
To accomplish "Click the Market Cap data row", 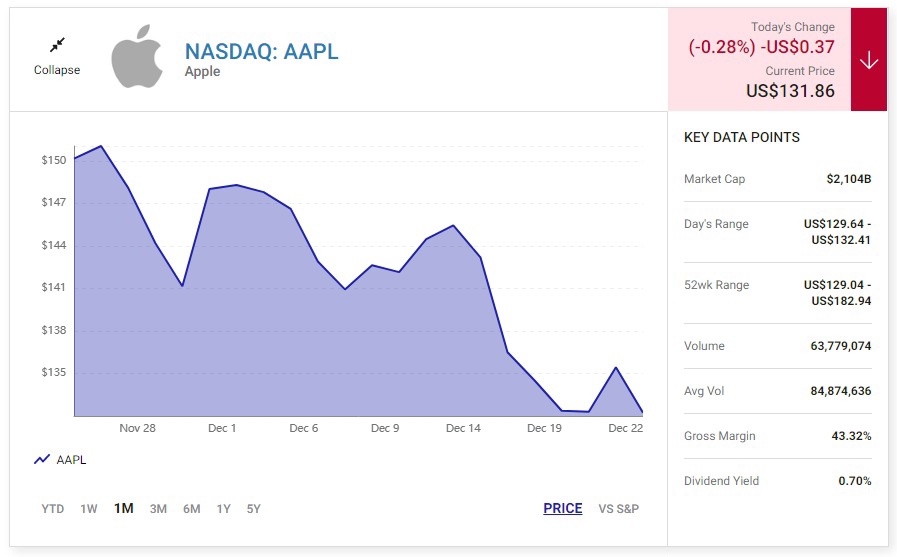I will pyautogui.click(x=777, y=179).
